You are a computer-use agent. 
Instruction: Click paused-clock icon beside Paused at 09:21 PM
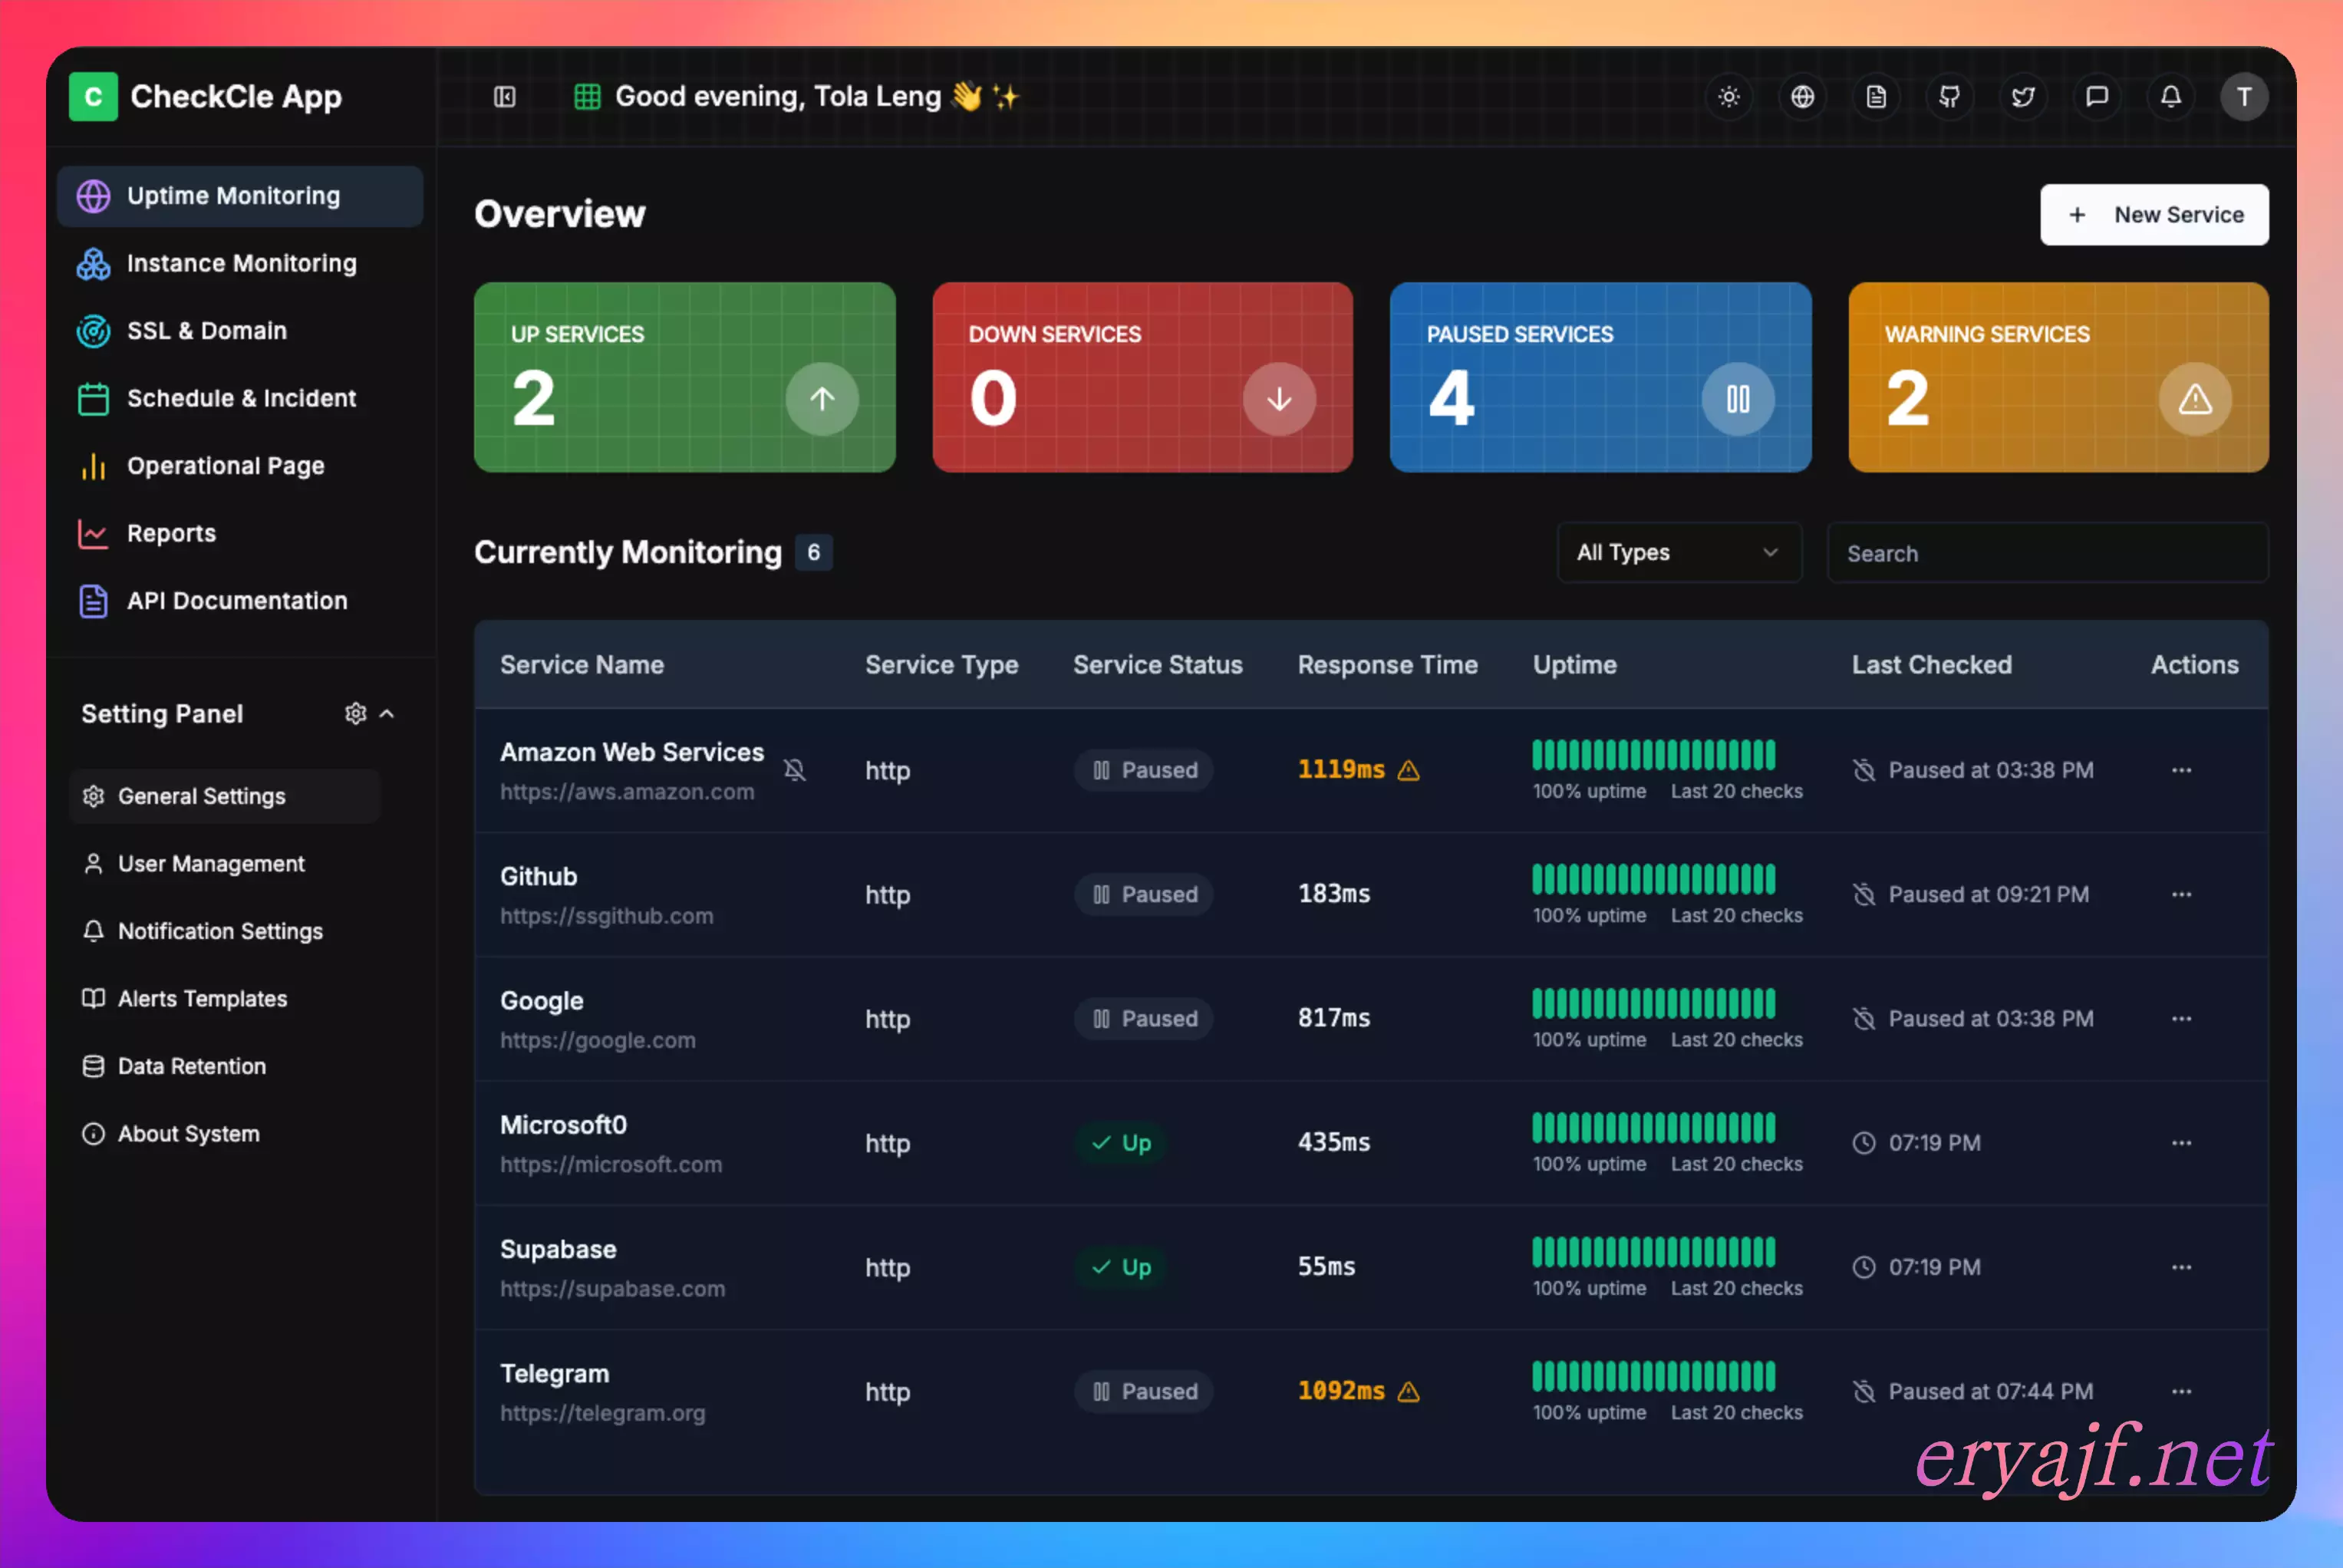click(1864, 894)
